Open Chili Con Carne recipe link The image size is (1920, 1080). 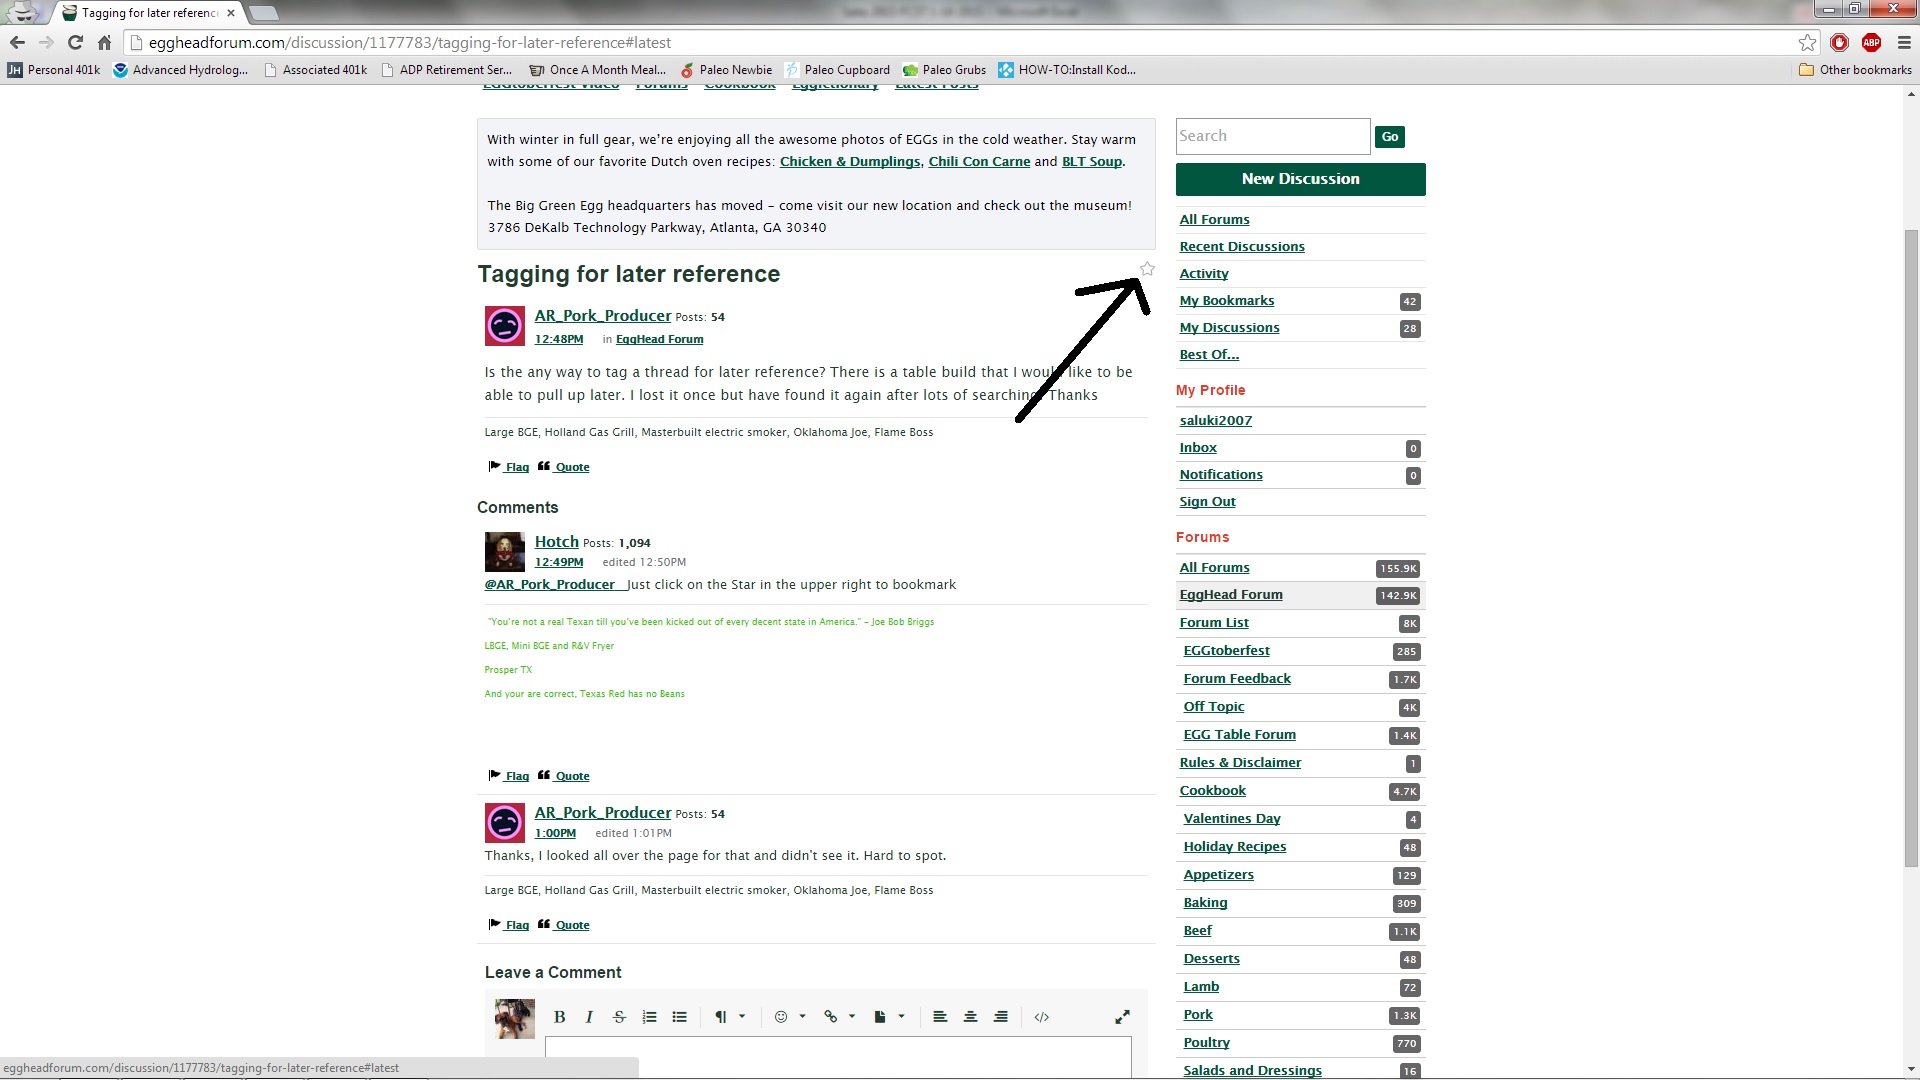click(x=979, y=161)
